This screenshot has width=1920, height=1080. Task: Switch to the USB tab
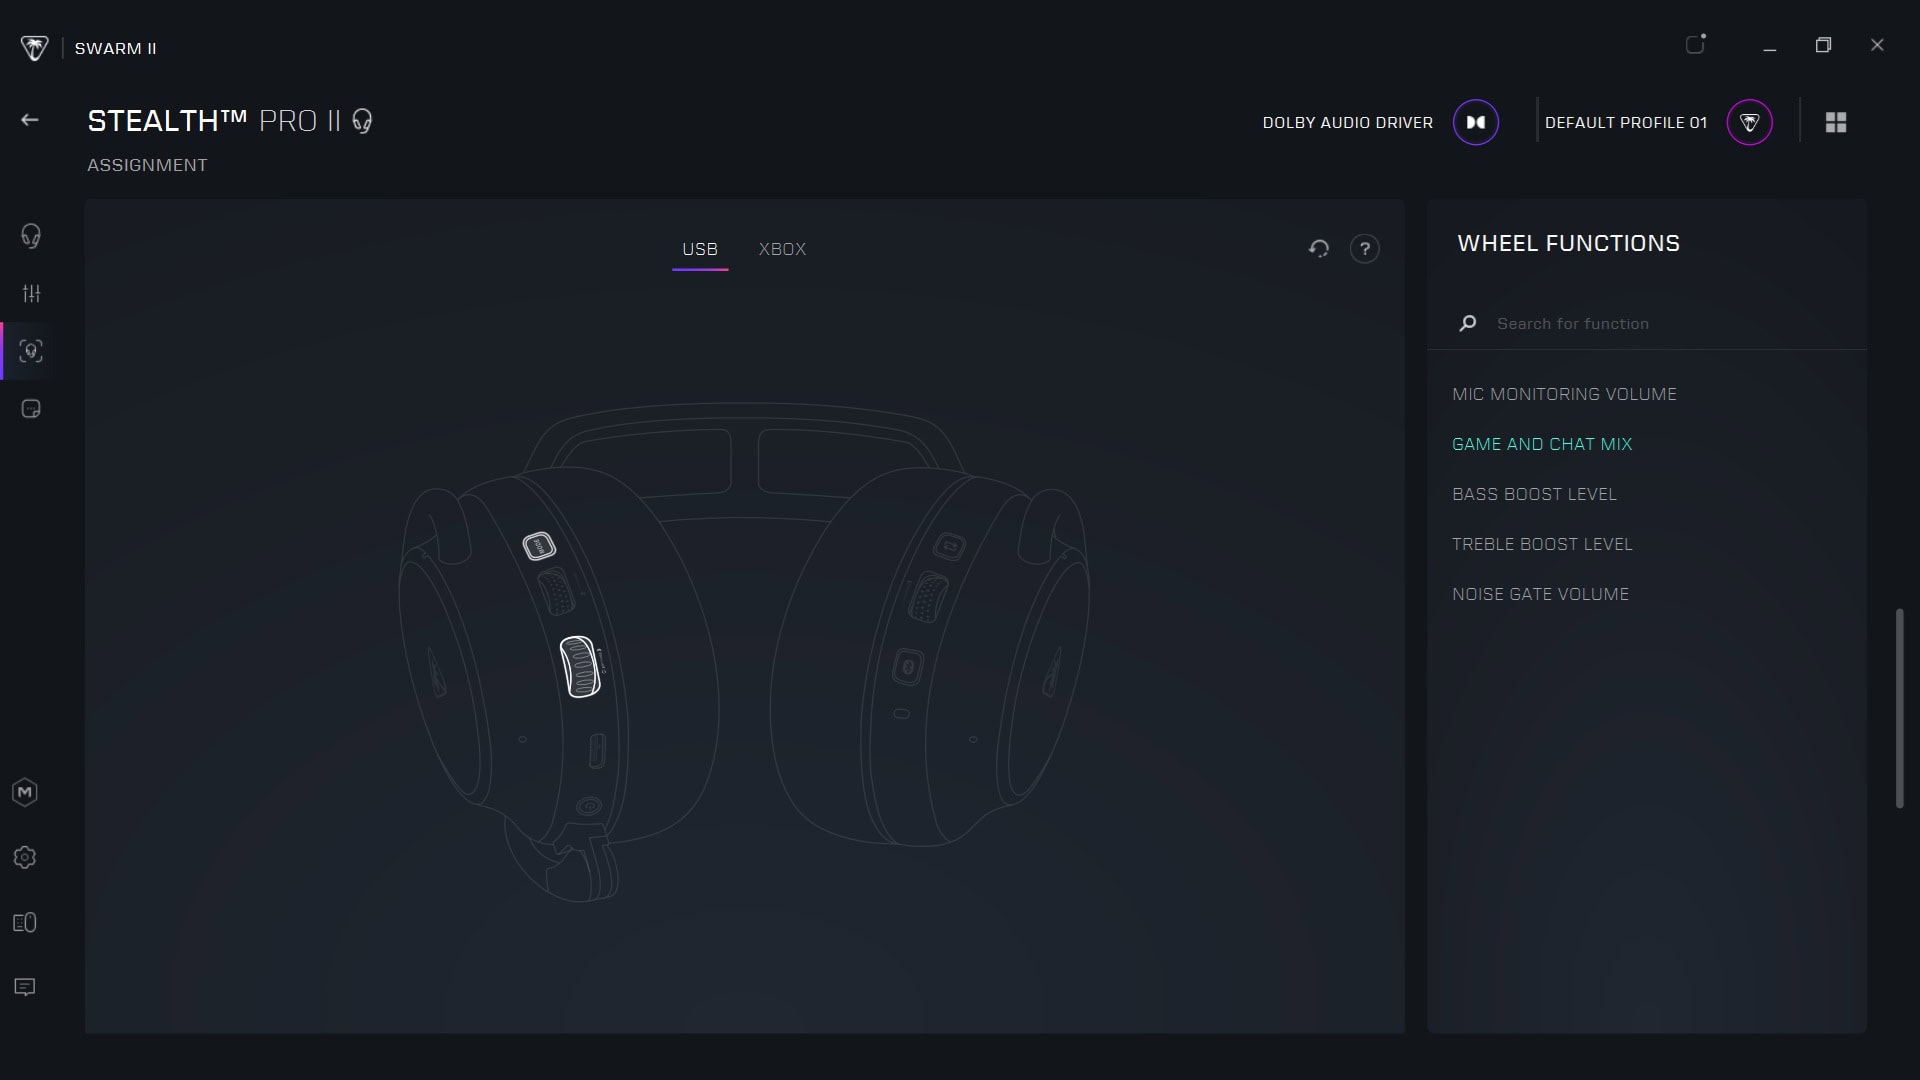[x=700, y=249]
